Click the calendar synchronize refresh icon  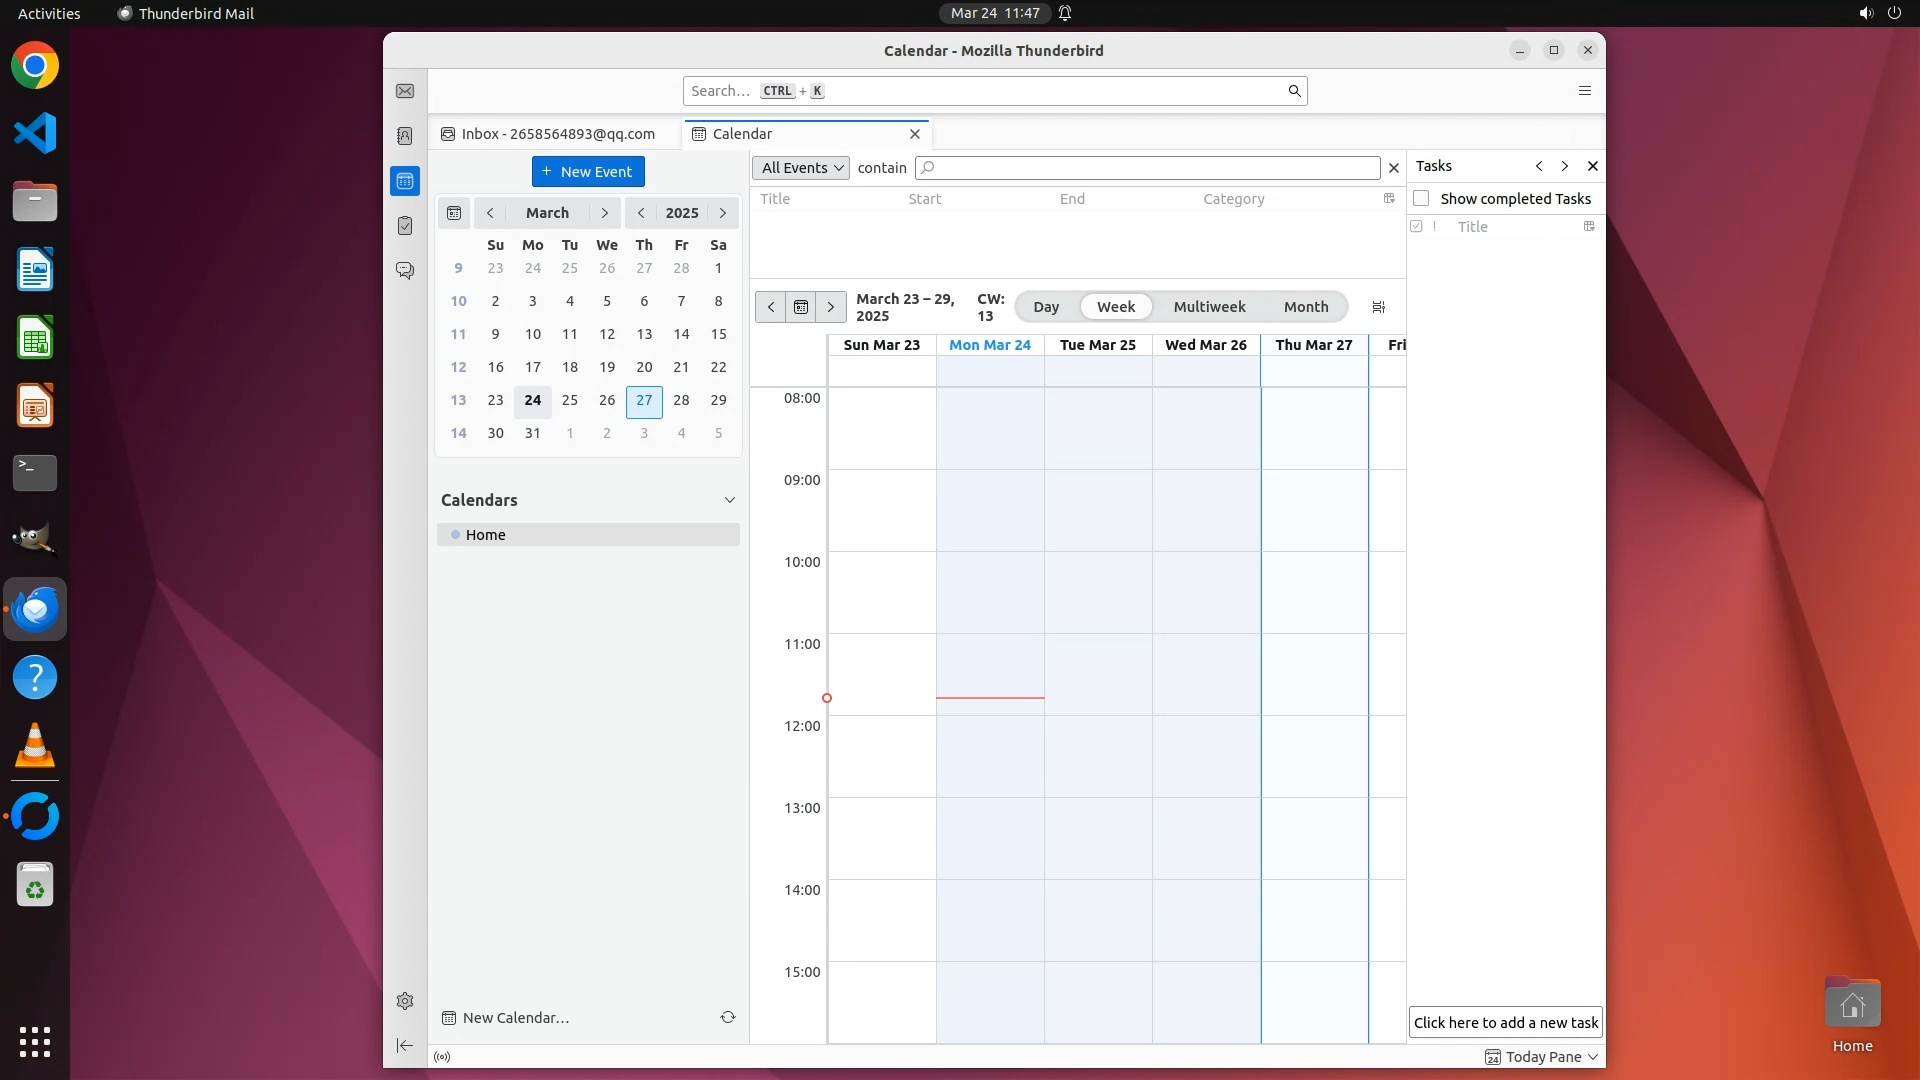[x=728, y=1017]
